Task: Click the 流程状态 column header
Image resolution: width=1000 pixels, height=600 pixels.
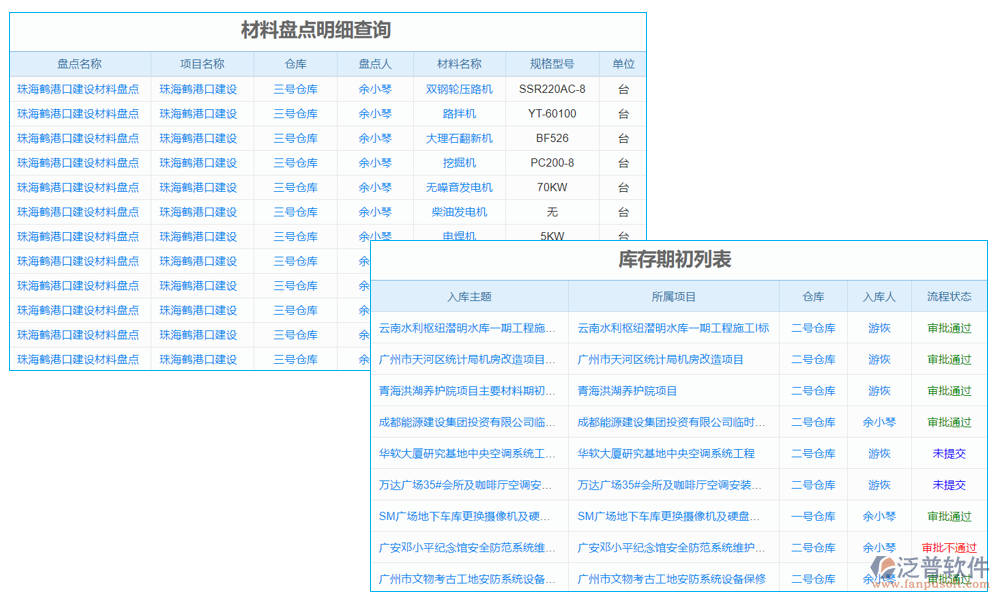Action: pyautogui.click(x=948, y=296)
